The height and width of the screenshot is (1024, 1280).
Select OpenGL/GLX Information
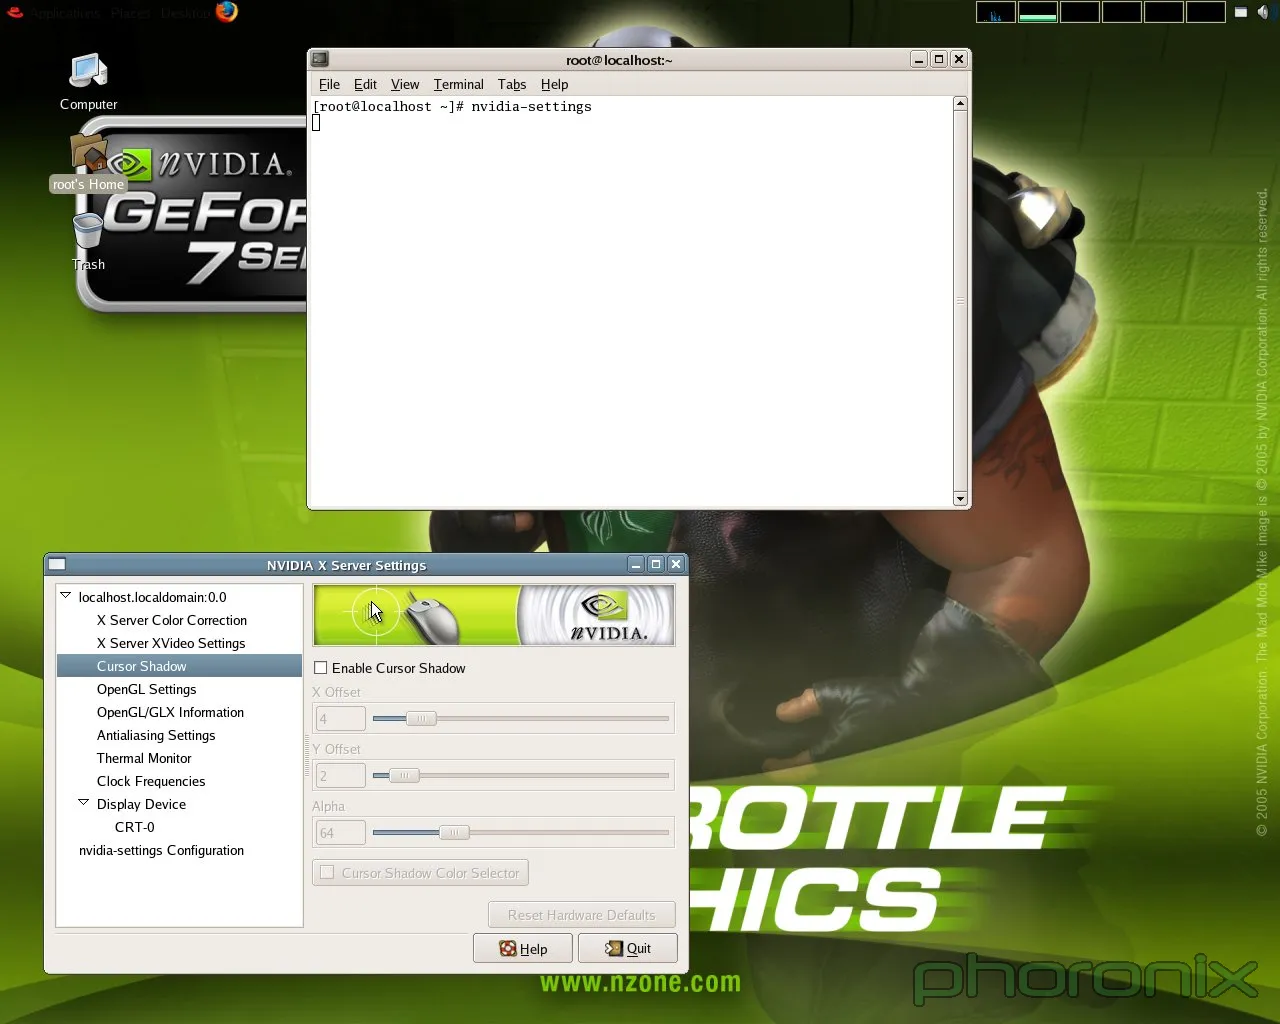tap(171, 712)
